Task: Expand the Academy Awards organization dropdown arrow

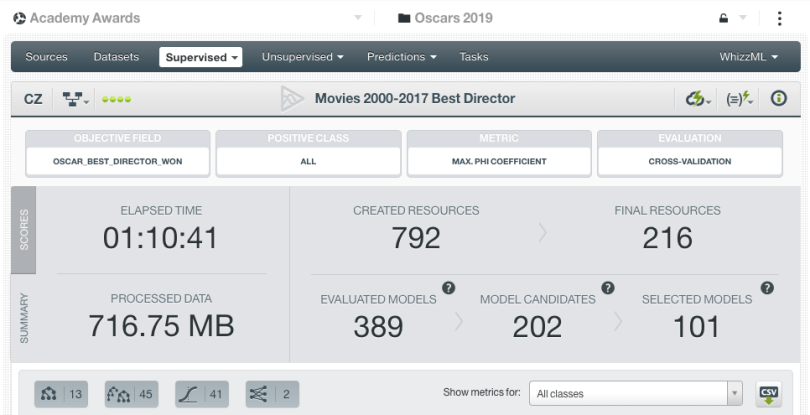Action: (x=358, y=18)
